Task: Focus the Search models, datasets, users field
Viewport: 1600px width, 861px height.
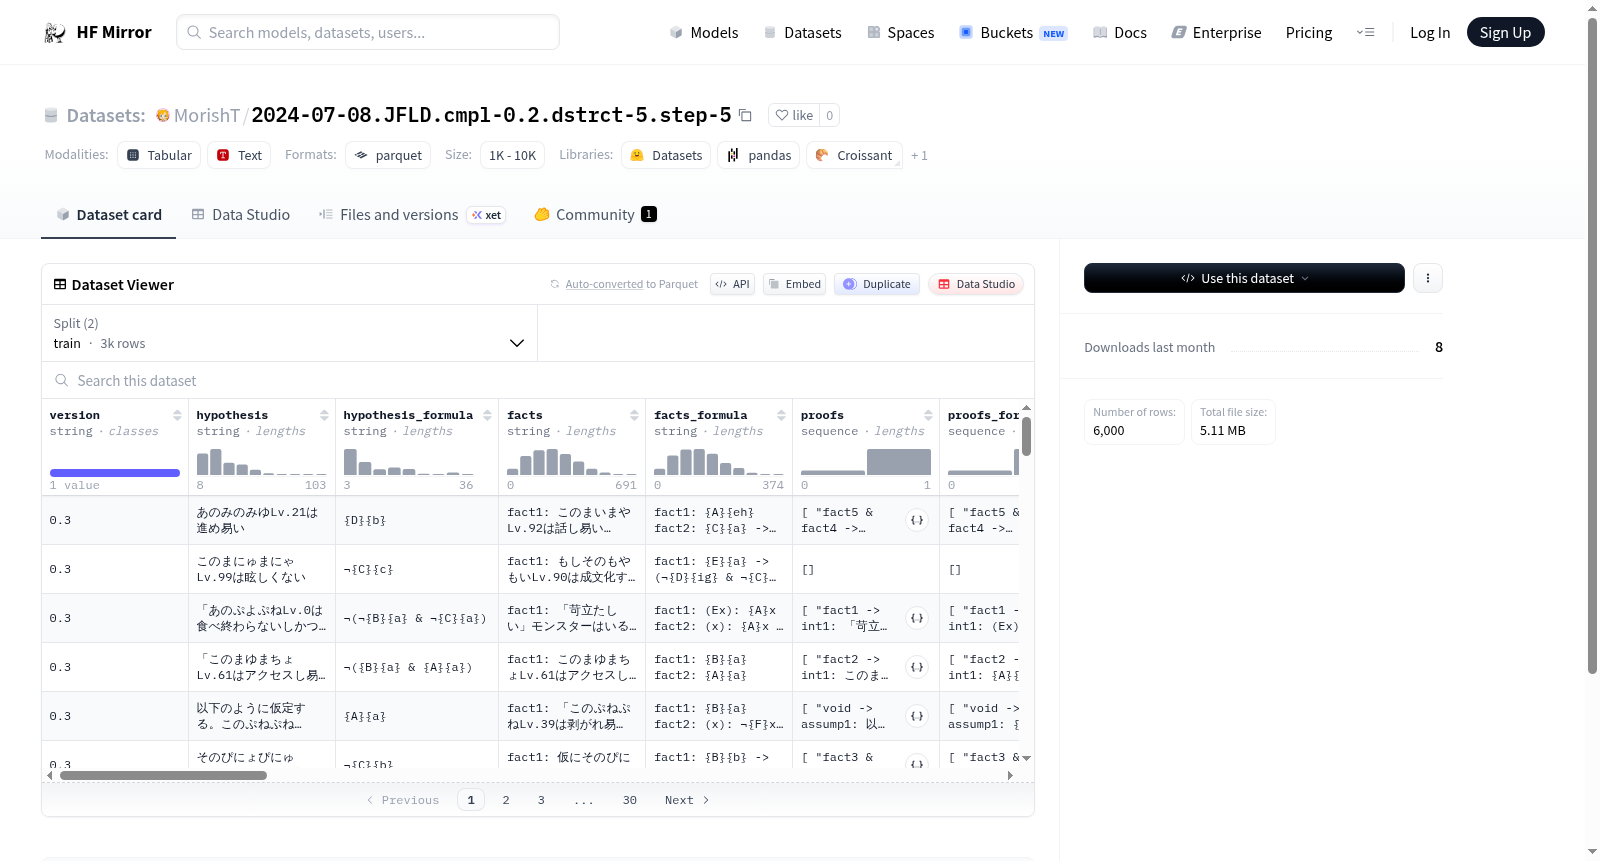Action: coord(368,32)
